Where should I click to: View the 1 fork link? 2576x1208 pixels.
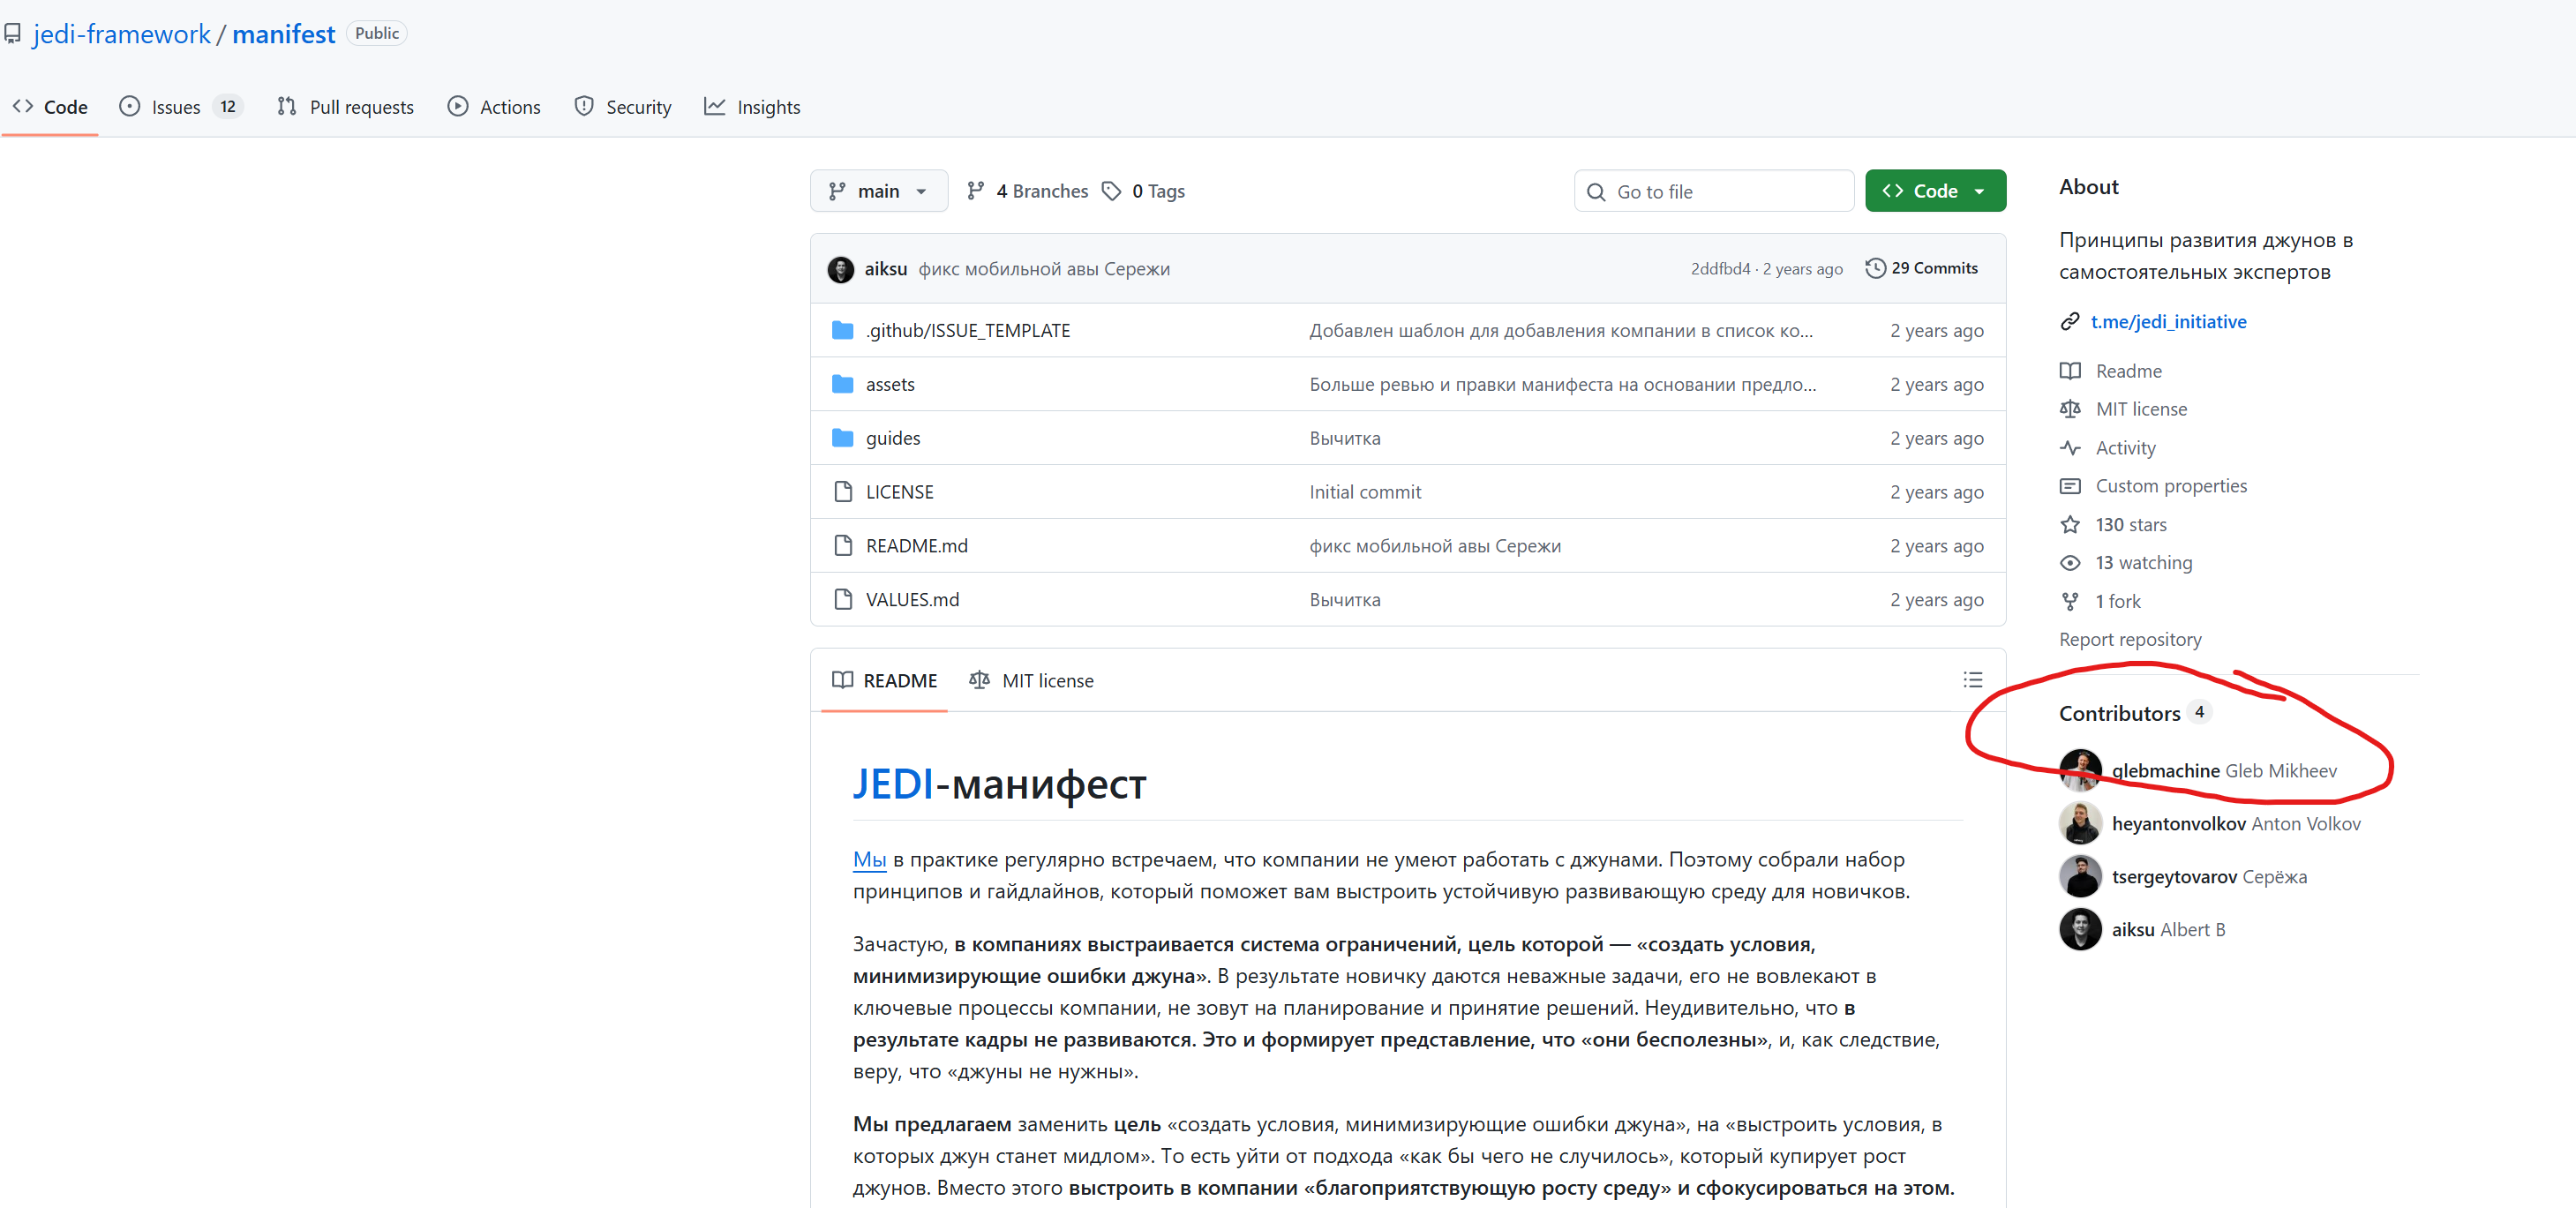[x=2117, y=602]
